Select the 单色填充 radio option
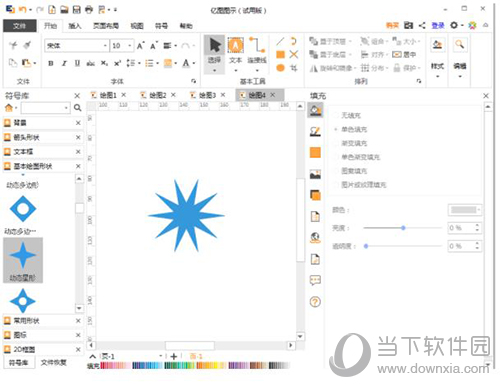500x387 pixels. pyautogui.click(x=336, y=129)
